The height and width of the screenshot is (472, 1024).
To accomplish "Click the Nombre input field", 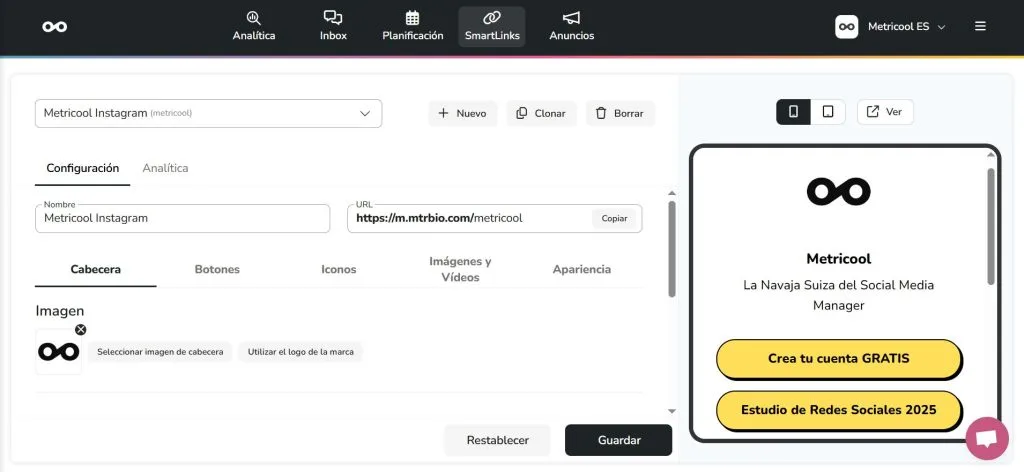I will pos(182,218).
